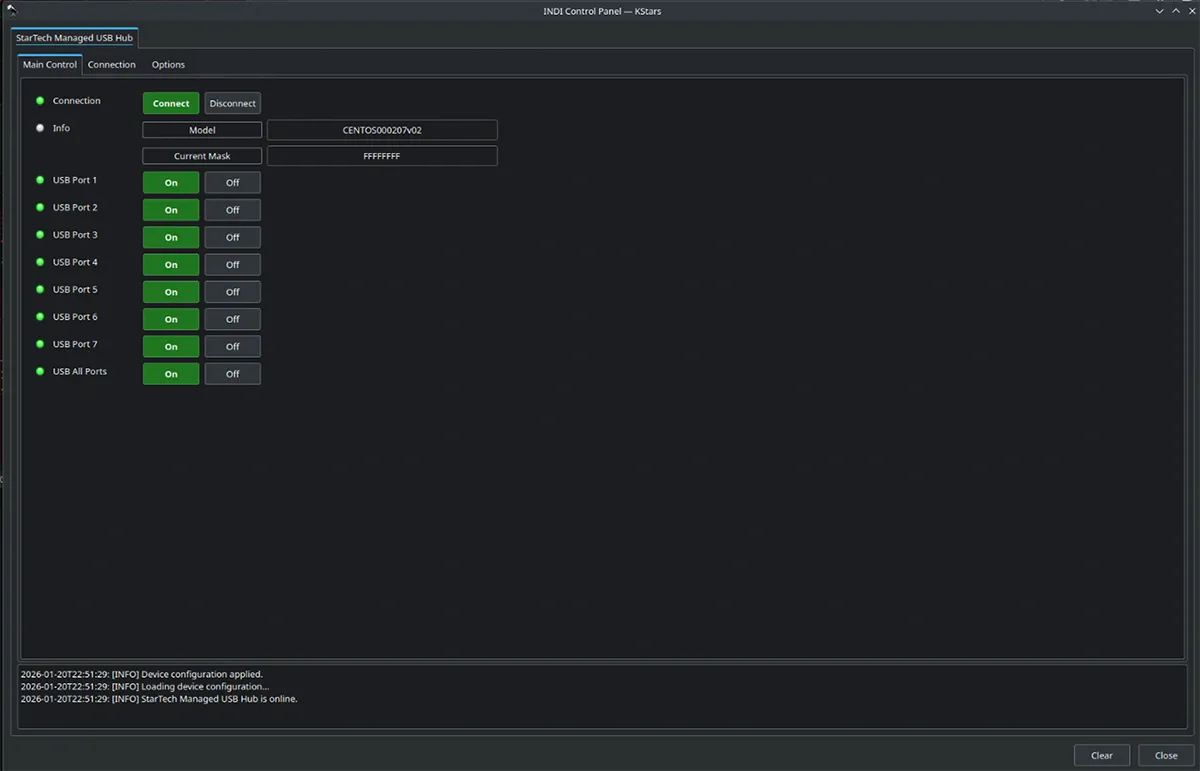Turn USB Port 1 Off
This screenshot has width=1200, height=771.
[x=233, y=183]
